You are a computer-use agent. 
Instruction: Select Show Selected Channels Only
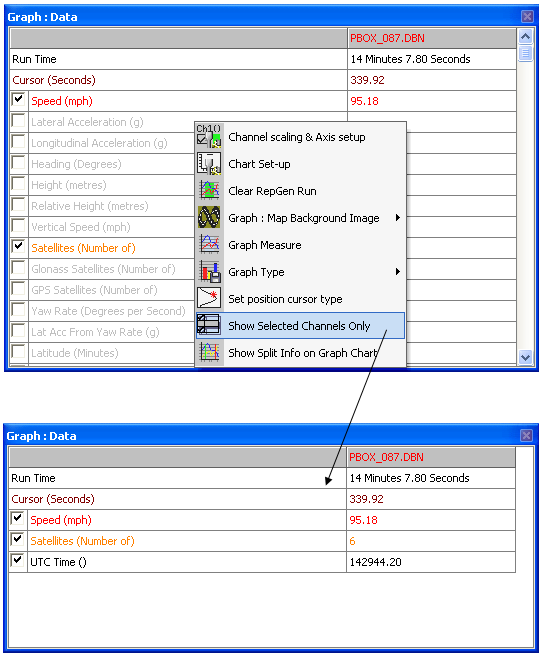[x=300, y=326]
